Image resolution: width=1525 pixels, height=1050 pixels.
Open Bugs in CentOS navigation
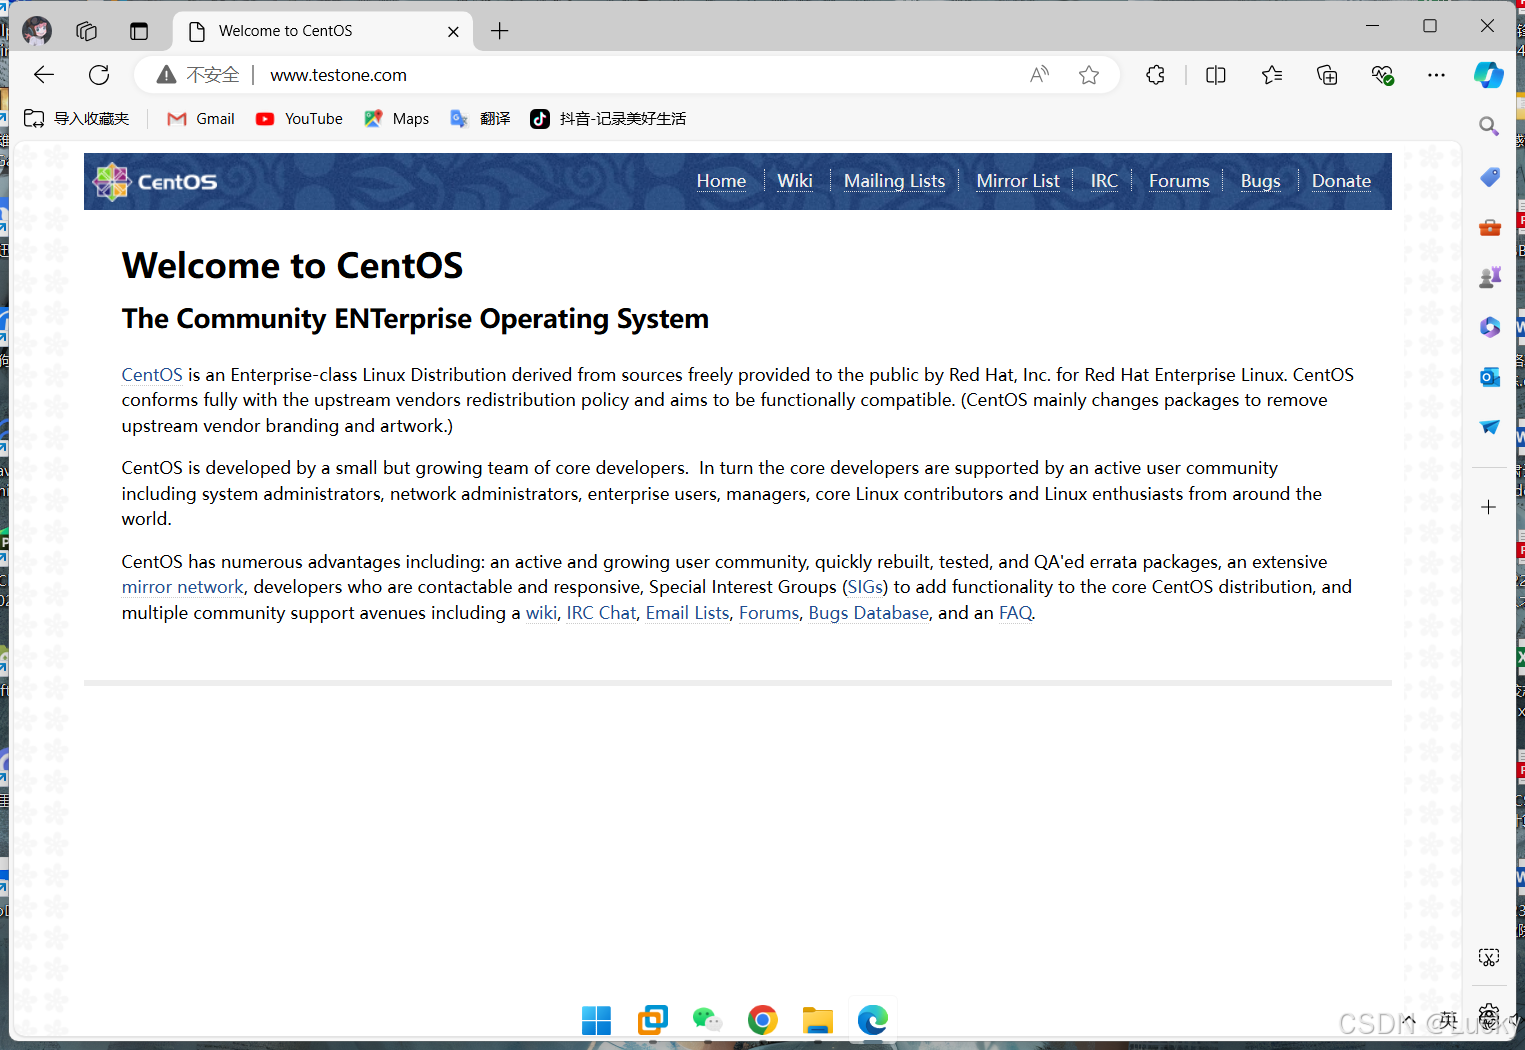(1260, 181)
